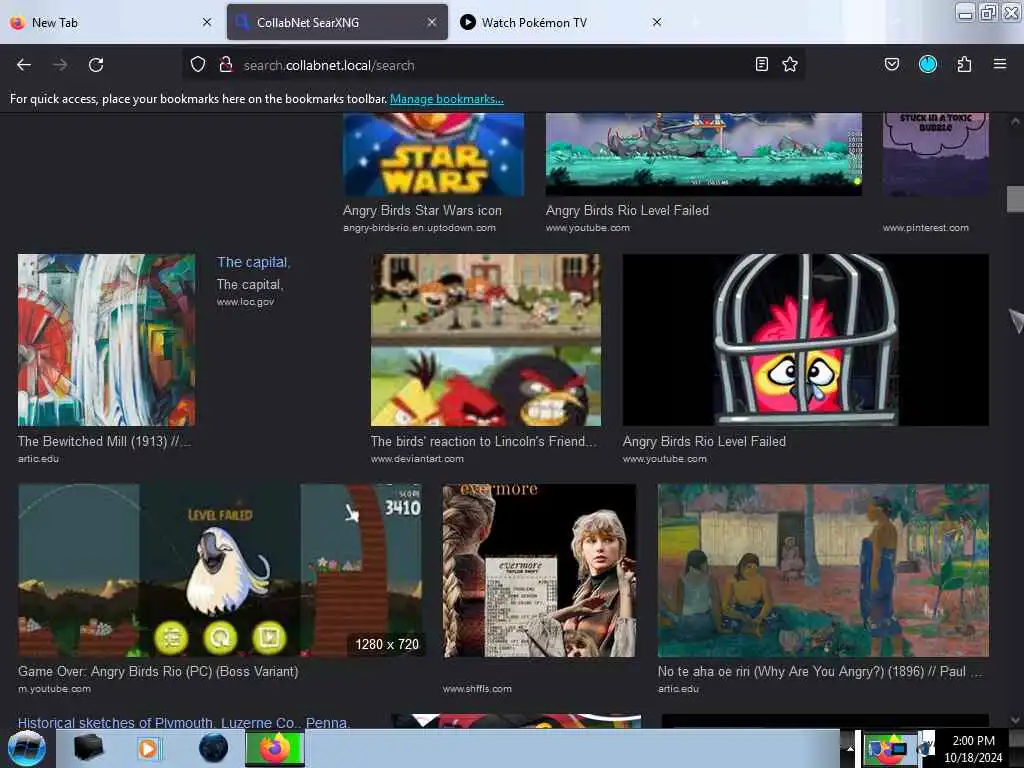This screenshot has width=1024, height=768.
Task: Open the Angry Birds Rio Level Failed gameplay thumbnail
Action: [x=704, y=155]
